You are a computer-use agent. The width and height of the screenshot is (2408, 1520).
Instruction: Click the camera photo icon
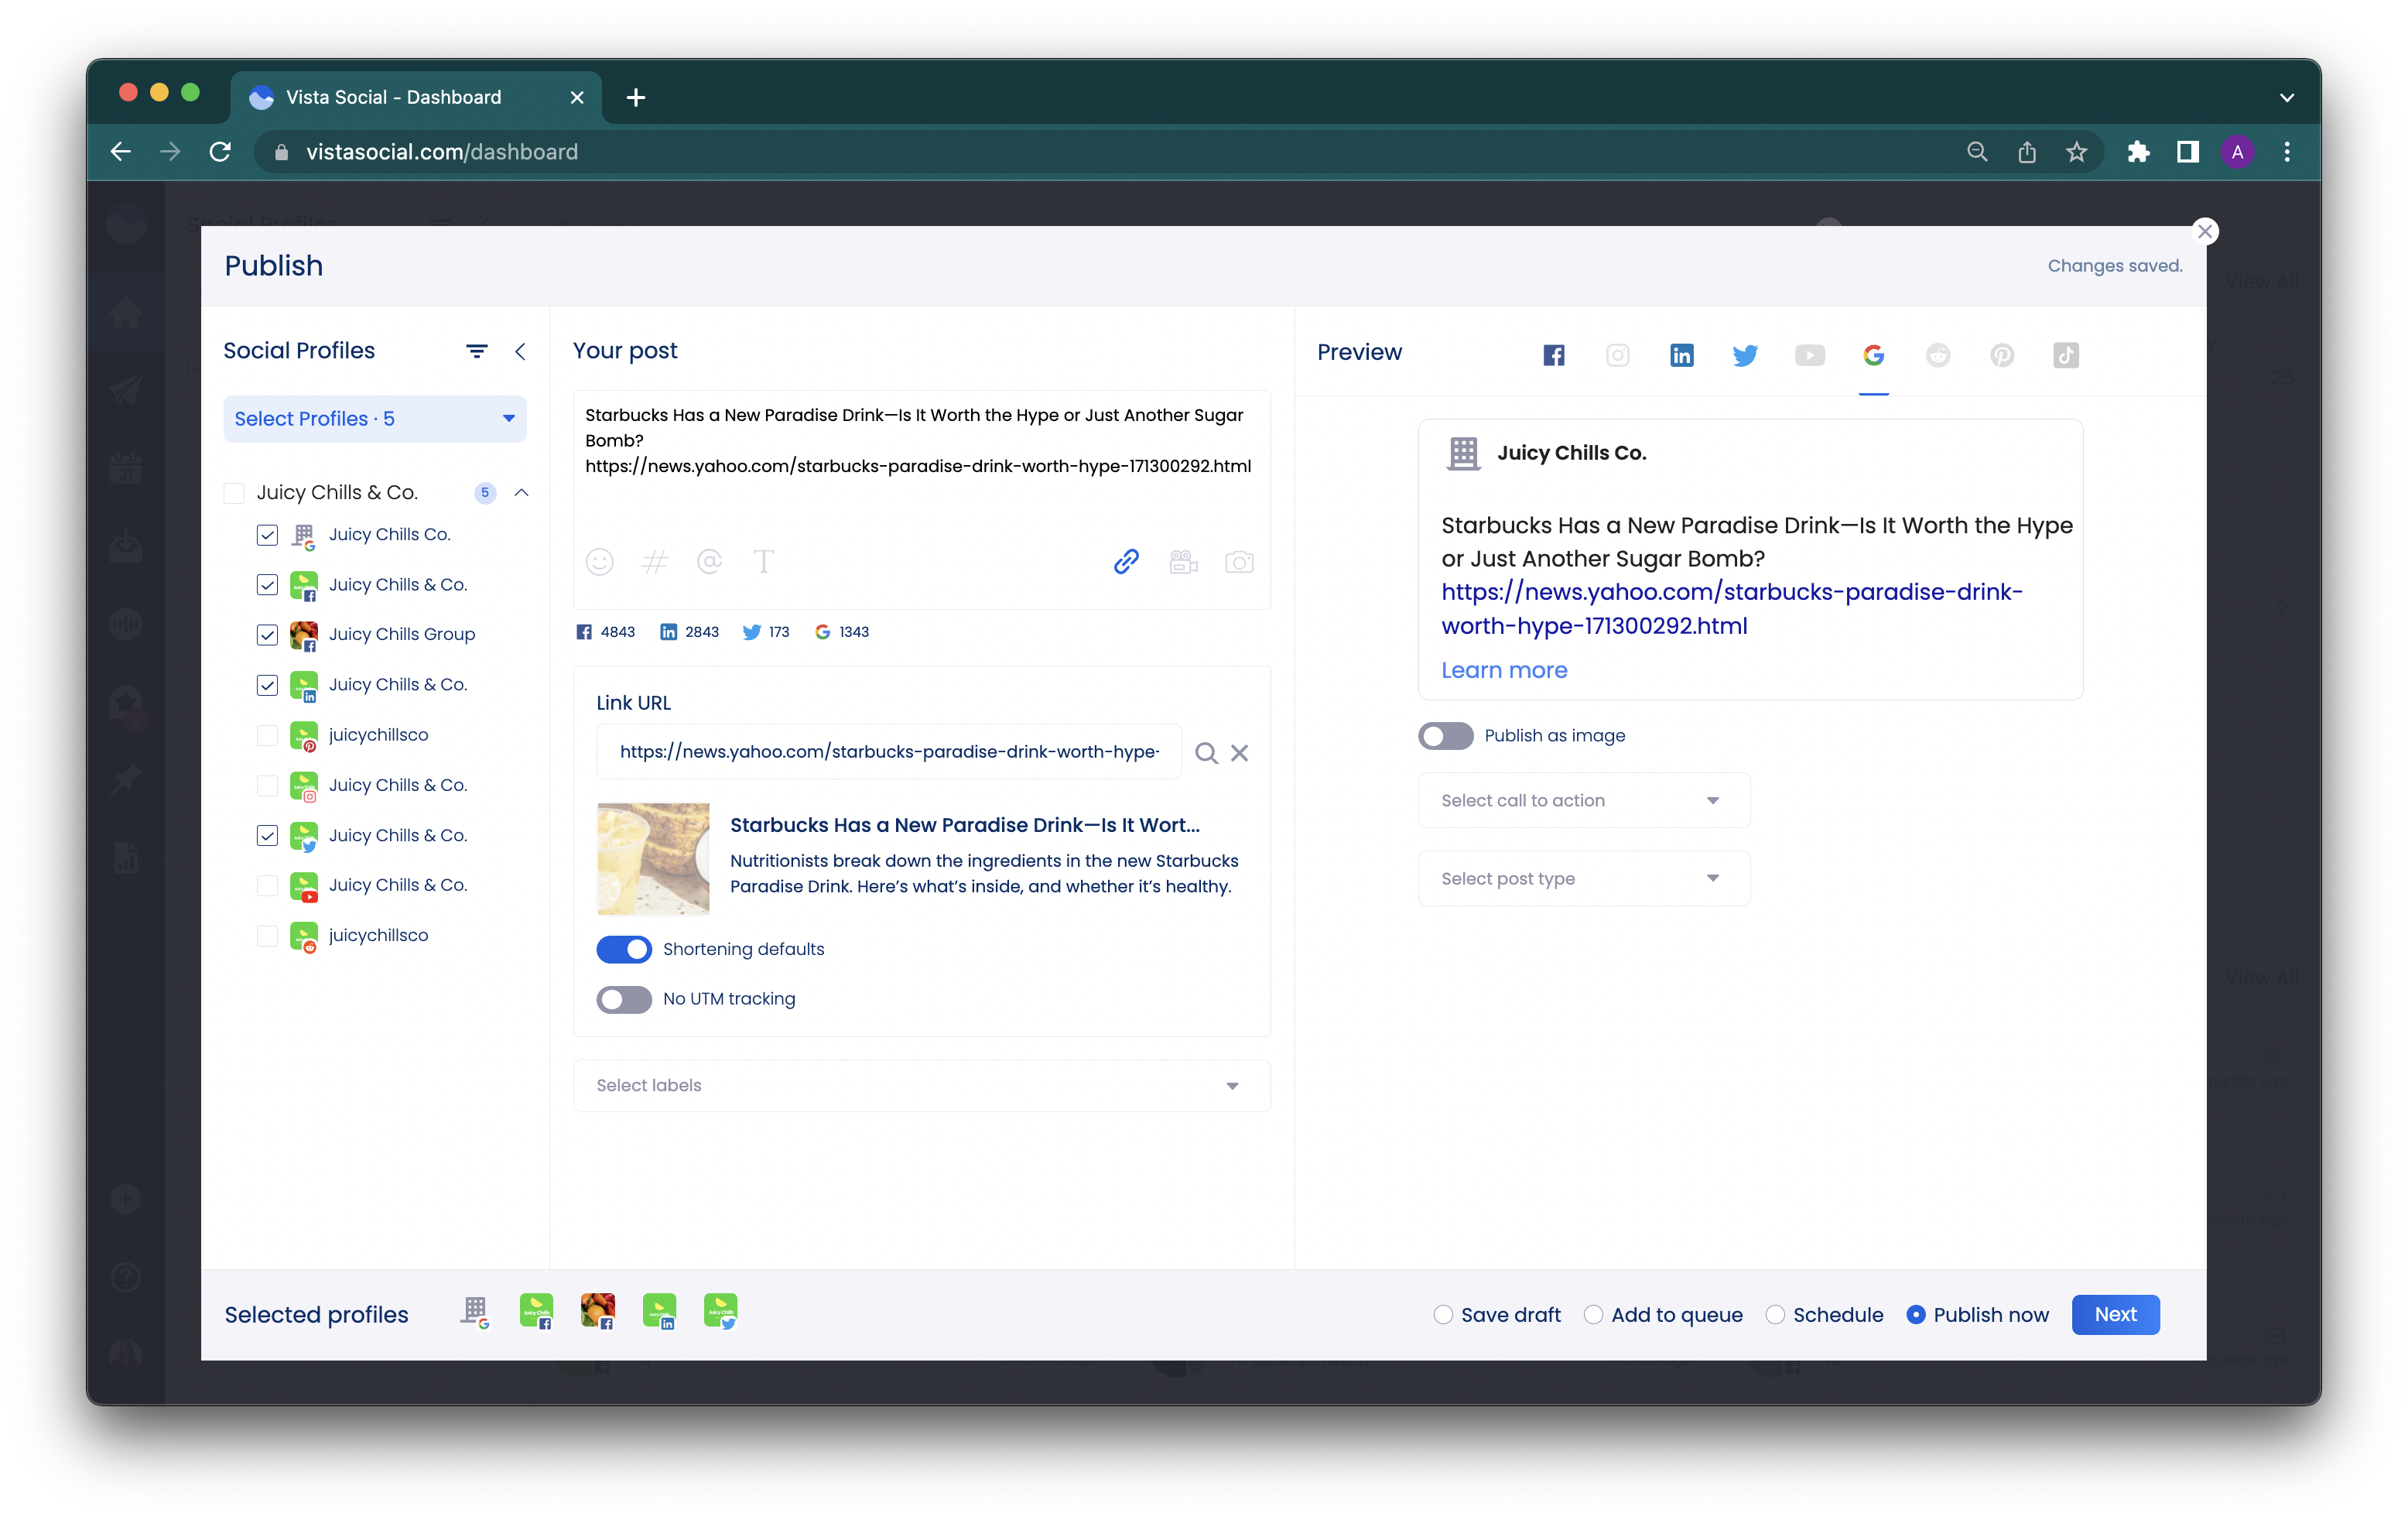(x=1239, y=562)
